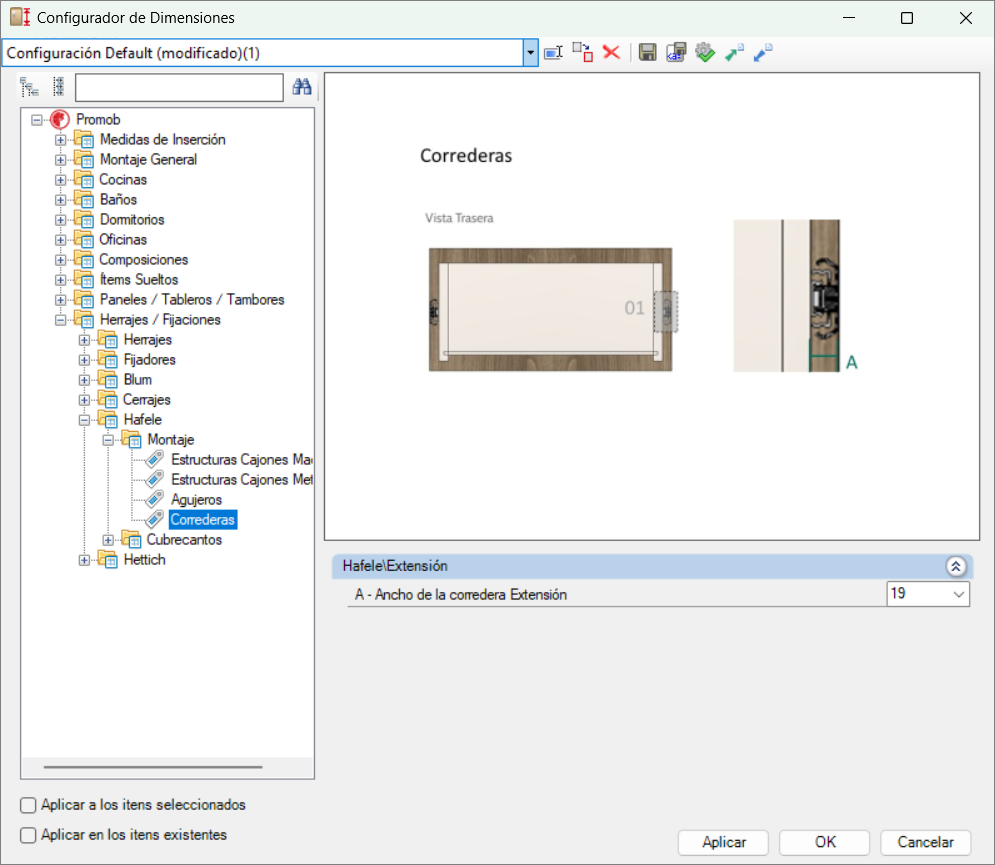995x865 pixels.
Task: Collapse the Hafele\Extensión section chevron
Action: (x=956, y=566)
